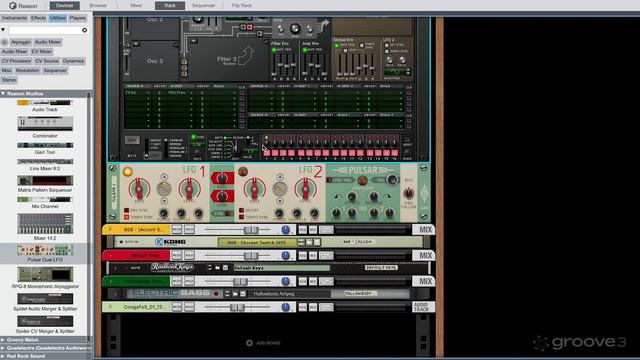Image resolution: width=640 pixels, height=360 pixels.
Task: Save the Kong patch with the disk icon
Action: point(317,242)
